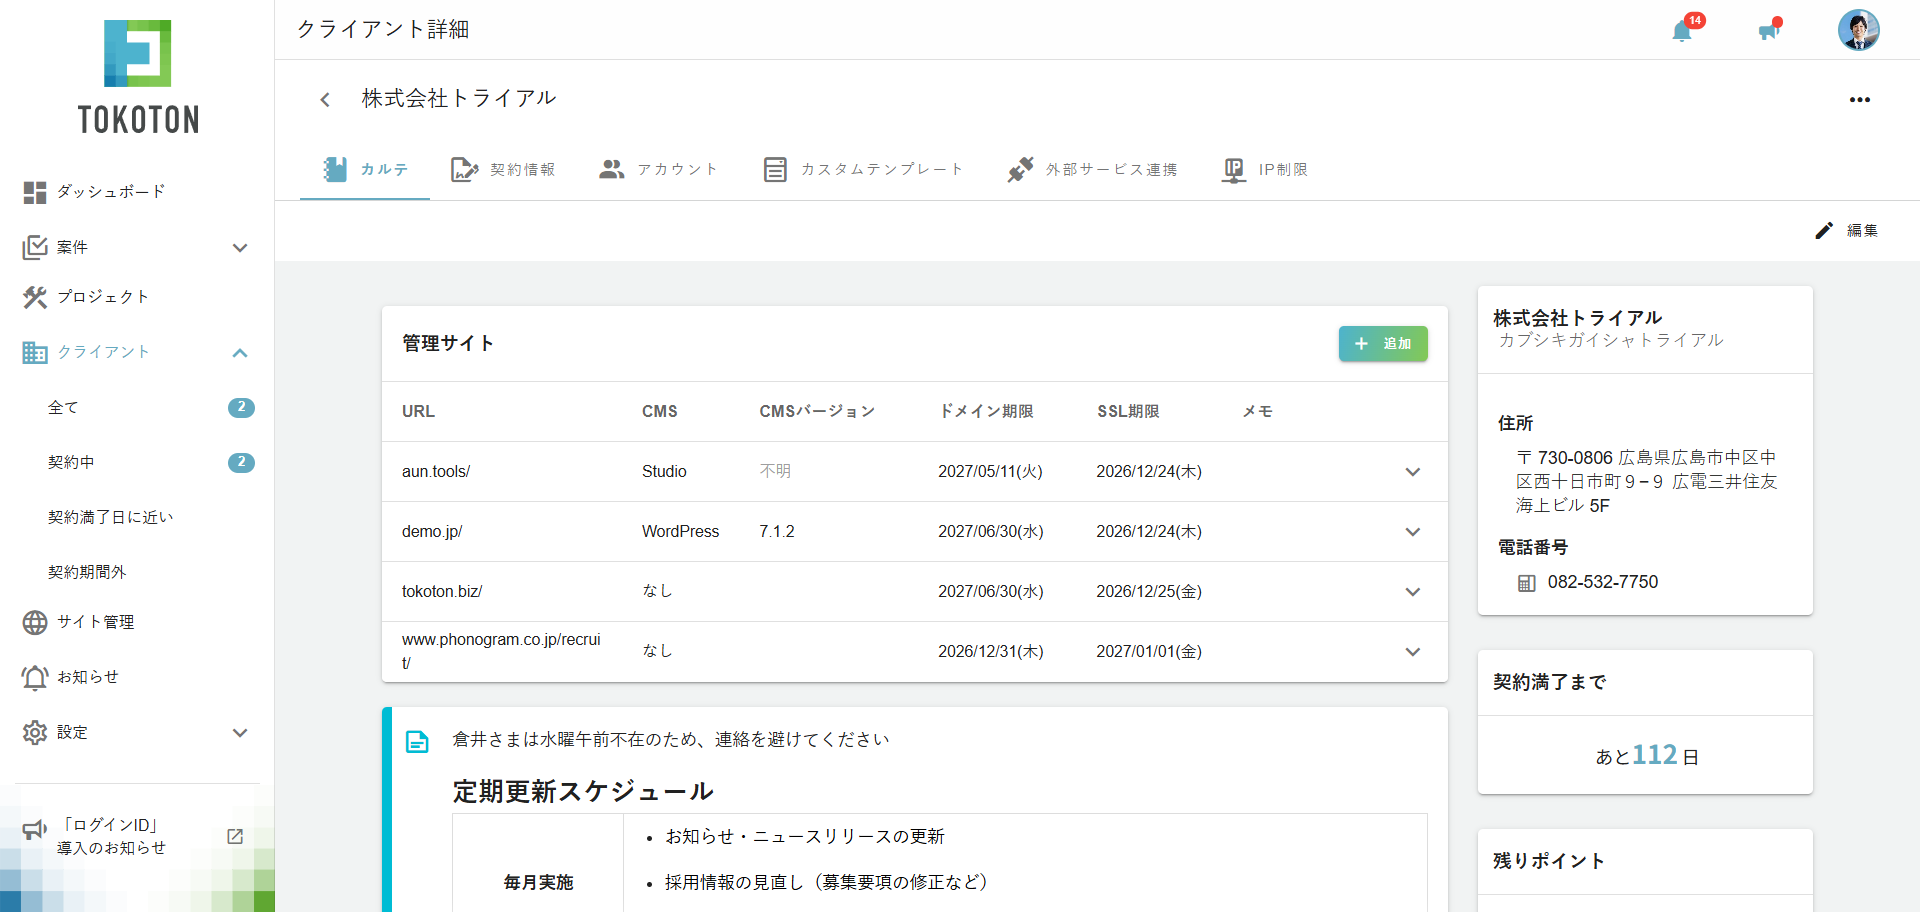
Task: Click the 契約情報 contract icon
Action: (464, 170)
